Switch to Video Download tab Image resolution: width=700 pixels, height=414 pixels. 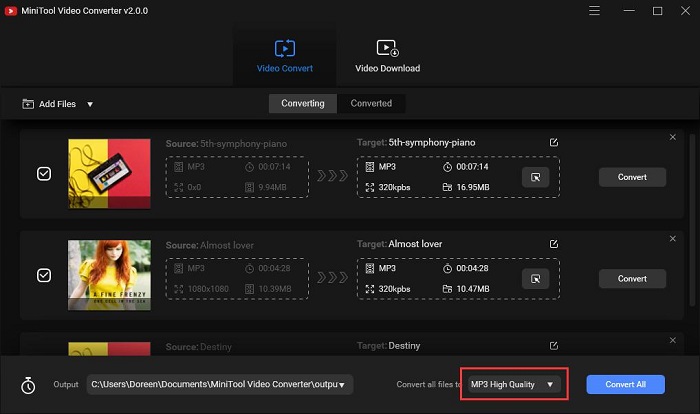pyautogui.click(x=388, y=57)
